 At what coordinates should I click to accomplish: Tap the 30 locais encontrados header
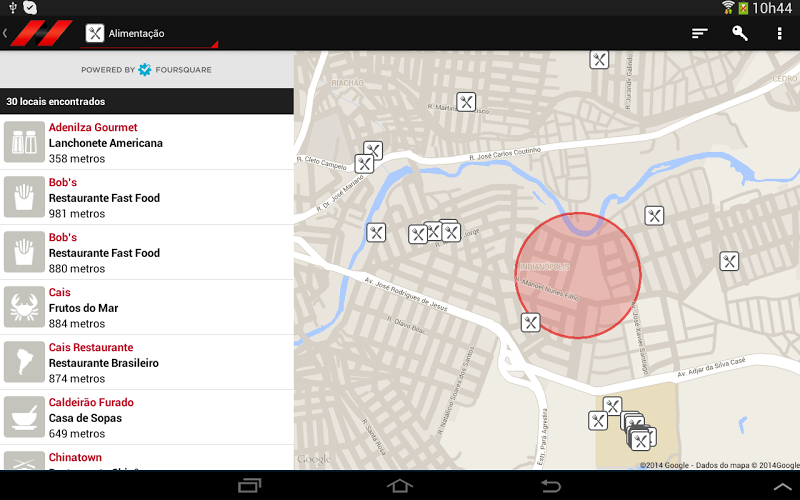(147, 101)
